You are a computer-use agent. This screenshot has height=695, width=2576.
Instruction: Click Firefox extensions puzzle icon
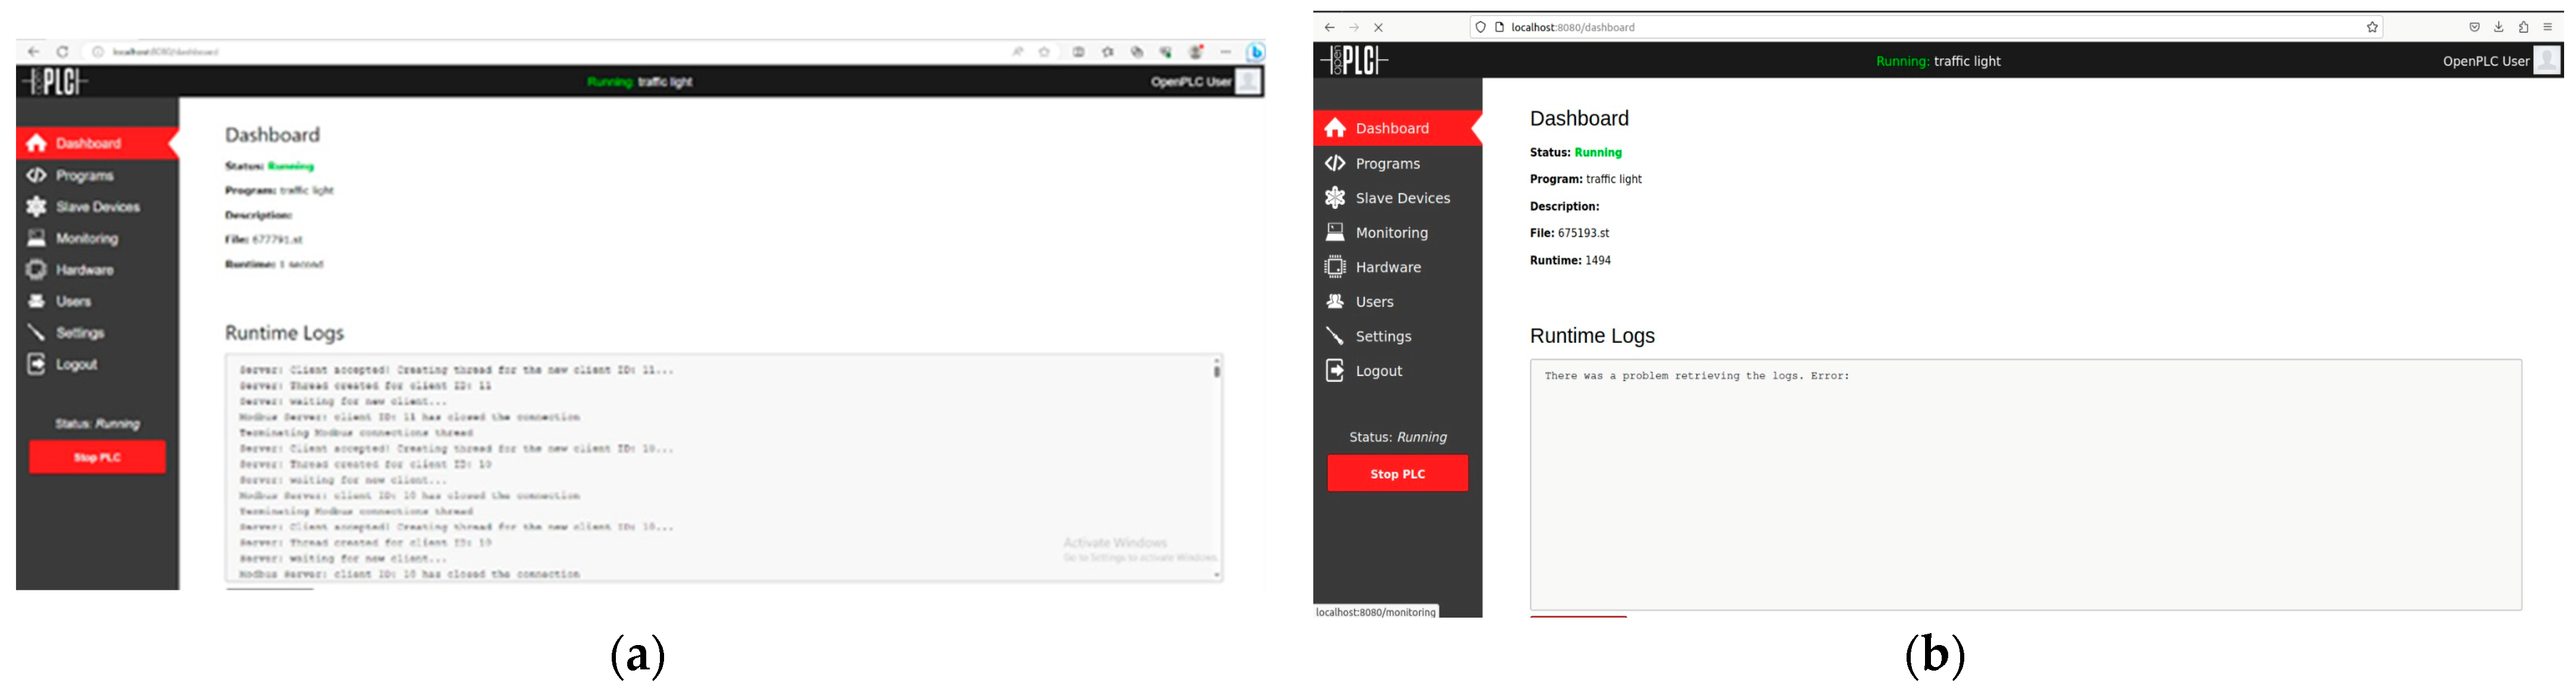point(2524,28)
